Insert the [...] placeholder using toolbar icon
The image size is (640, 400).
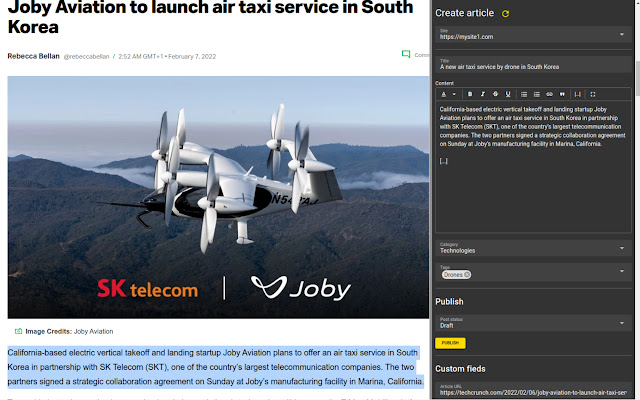[578, 94]
